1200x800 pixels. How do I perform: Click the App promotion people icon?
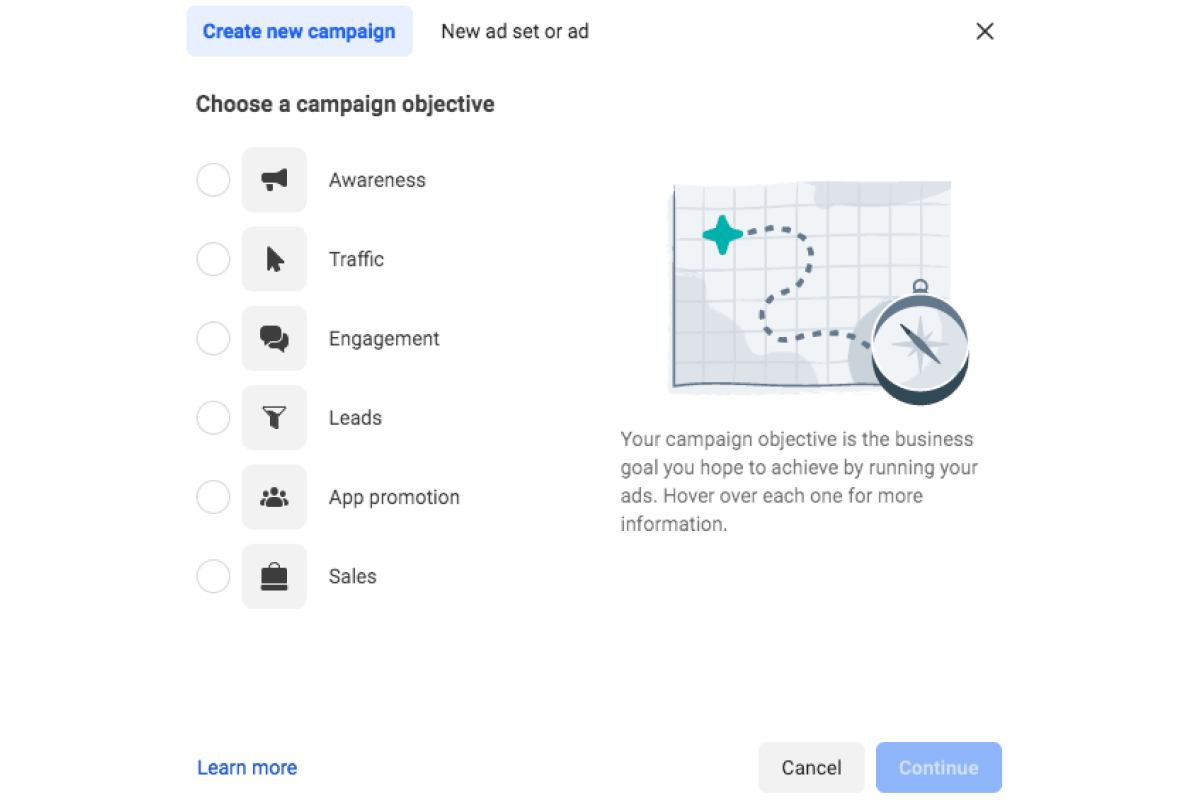click(x=274, y=497)
